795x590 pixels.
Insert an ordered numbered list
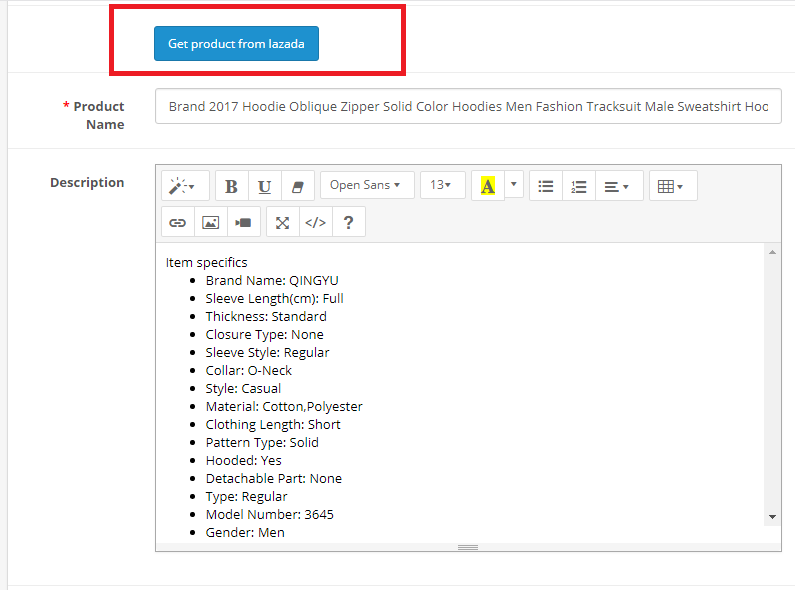(x=579, y=186)
